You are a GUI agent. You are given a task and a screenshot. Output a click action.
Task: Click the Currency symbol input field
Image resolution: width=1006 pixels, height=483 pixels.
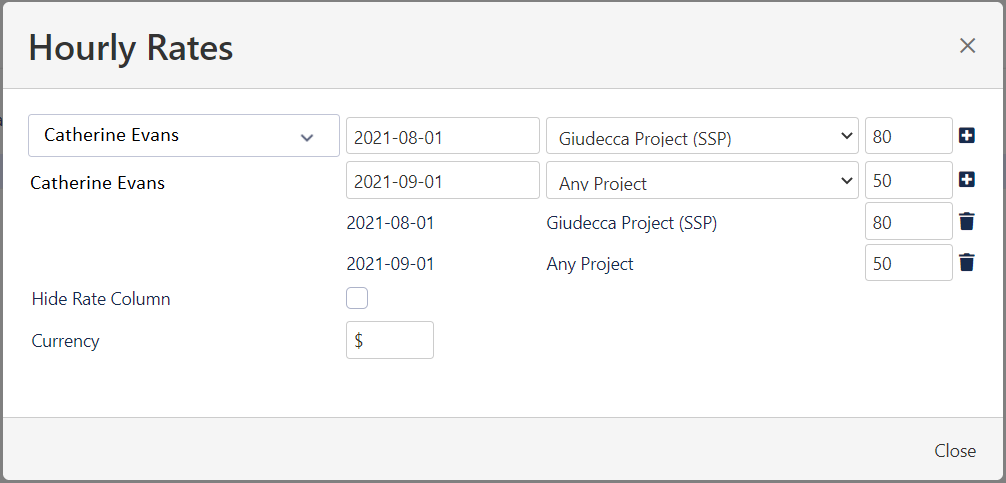click(x=389, y=340)
